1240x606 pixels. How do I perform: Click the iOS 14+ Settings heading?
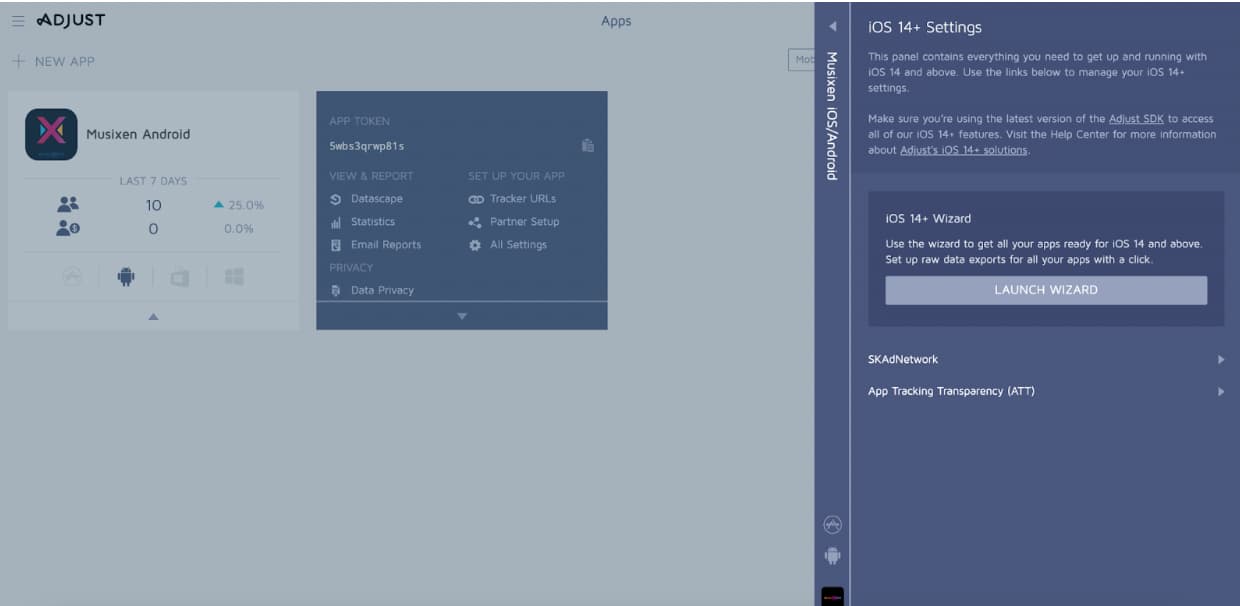(925, 27)
